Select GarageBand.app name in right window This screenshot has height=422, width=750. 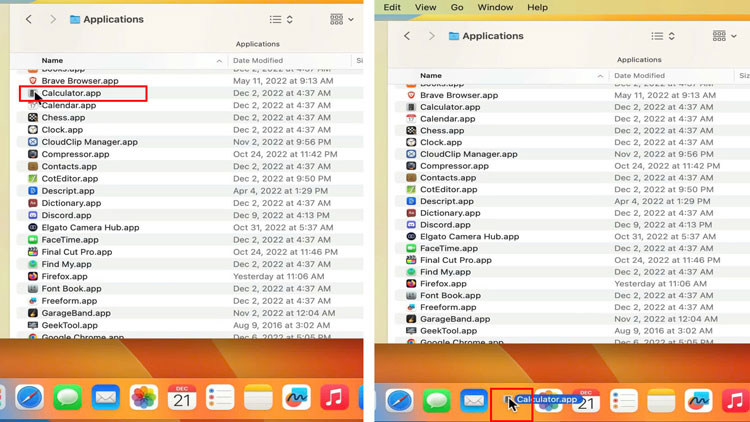point(455,319)
